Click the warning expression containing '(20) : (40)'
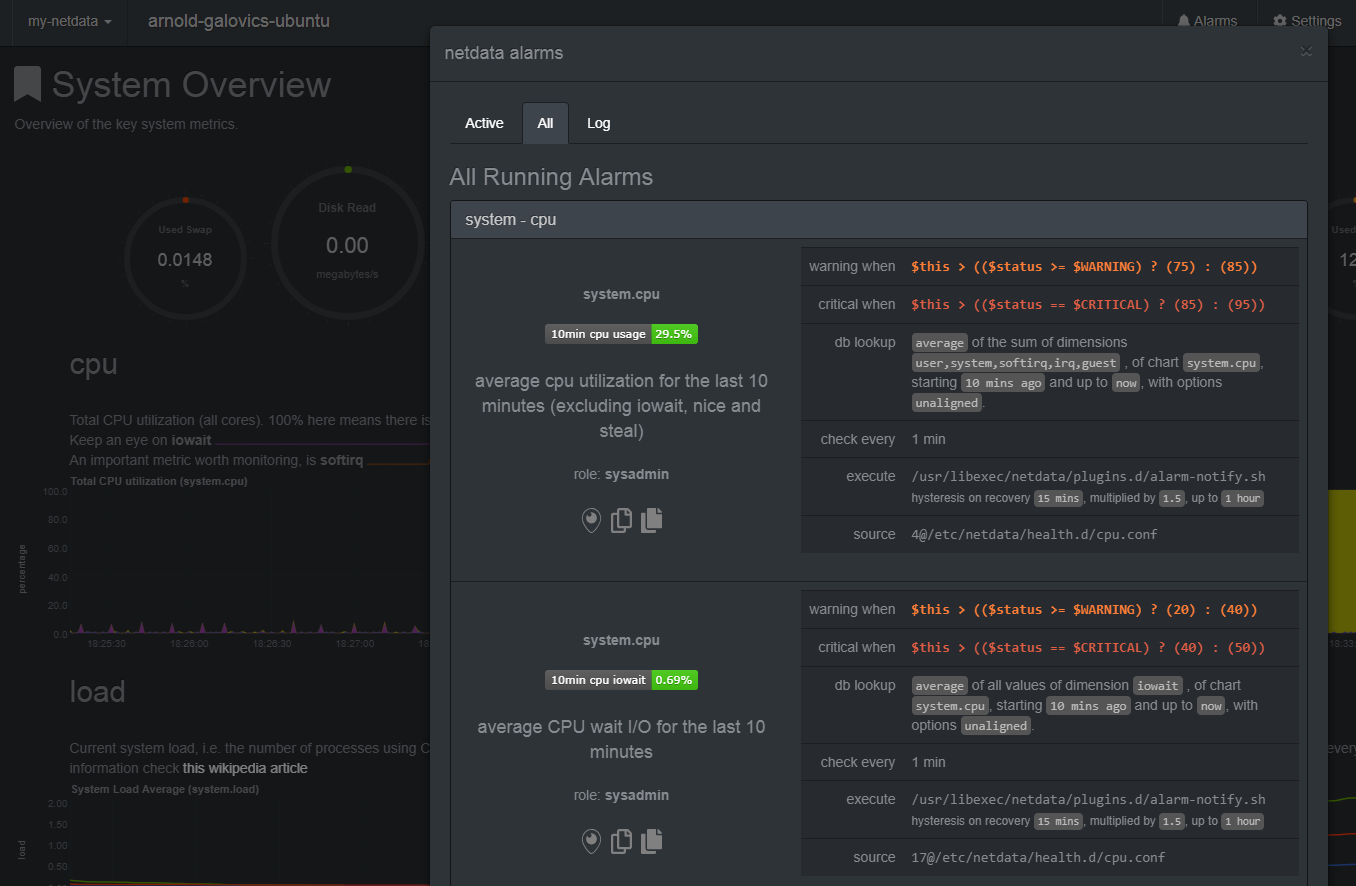Screen dimensions: 1356x886 coord(1084,609)
